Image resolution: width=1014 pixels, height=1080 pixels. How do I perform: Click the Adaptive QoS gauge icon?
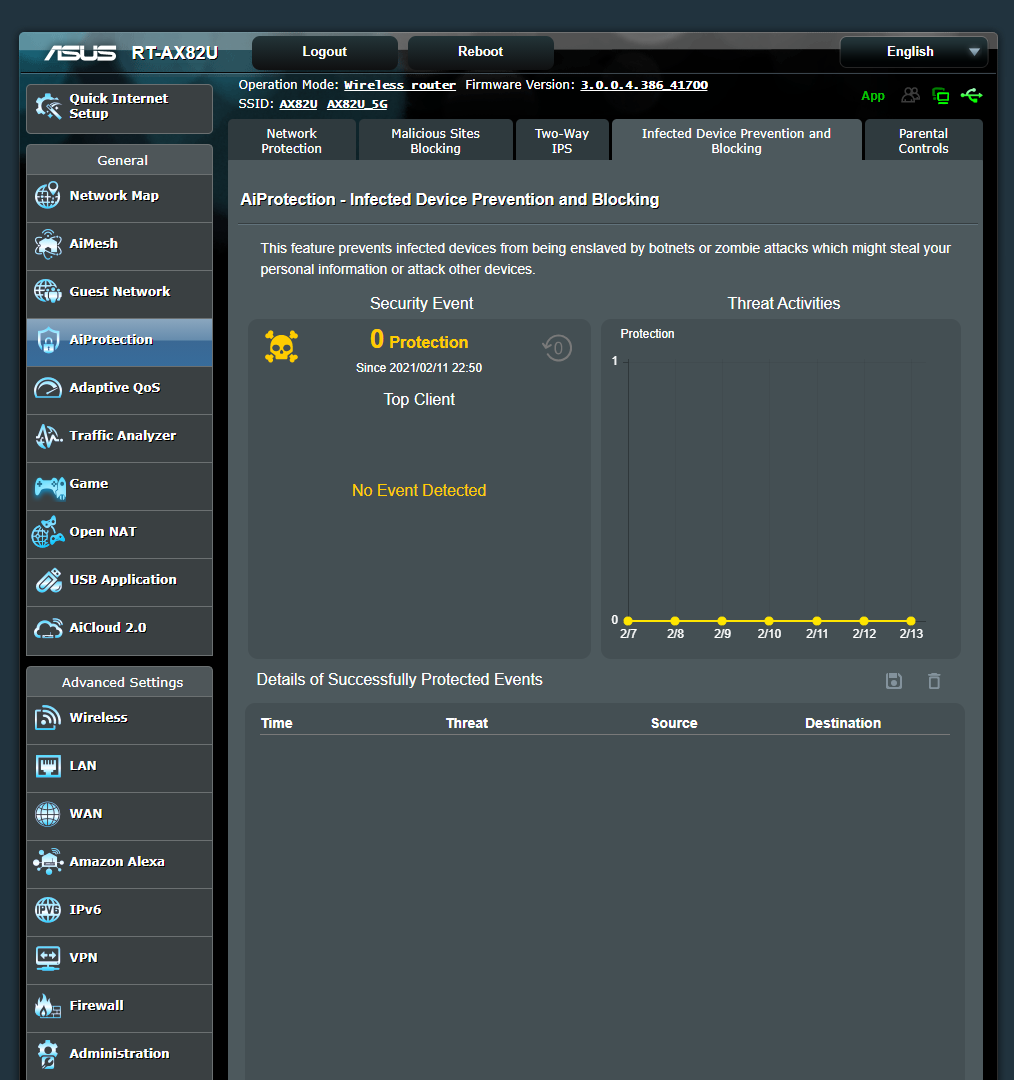(48, 388)
